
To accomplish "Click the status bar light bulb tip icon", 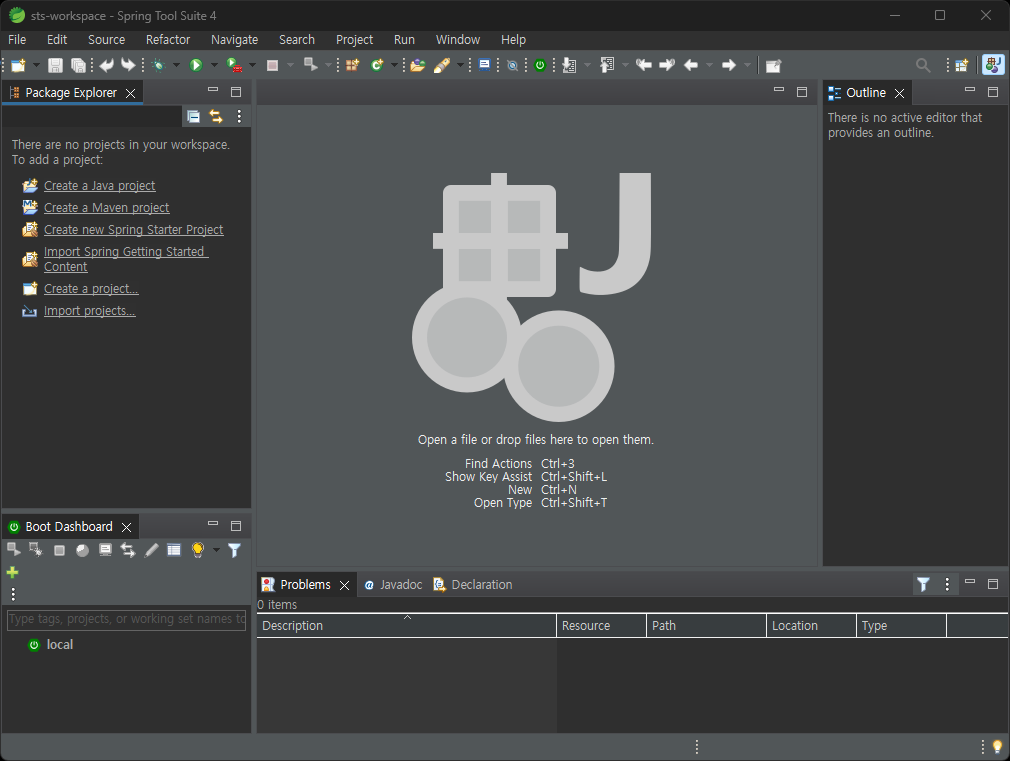I will click(997, 747).
